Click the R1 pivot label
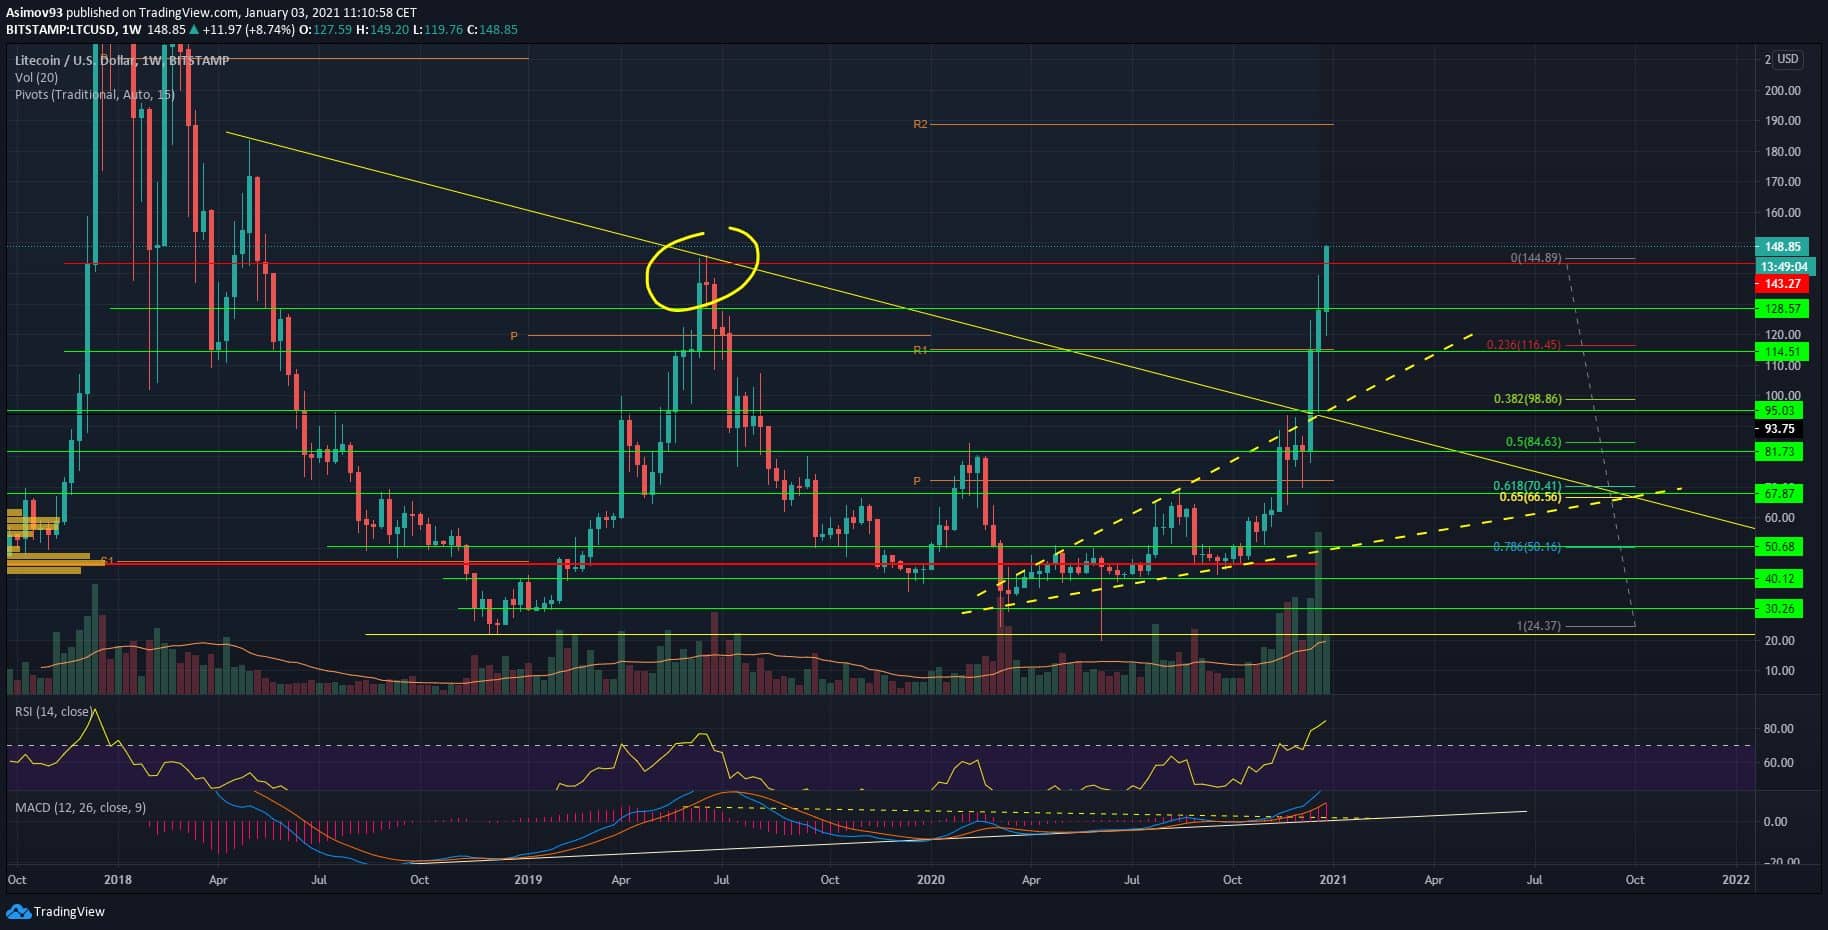The image size is (1828, 930). point(921,350)
